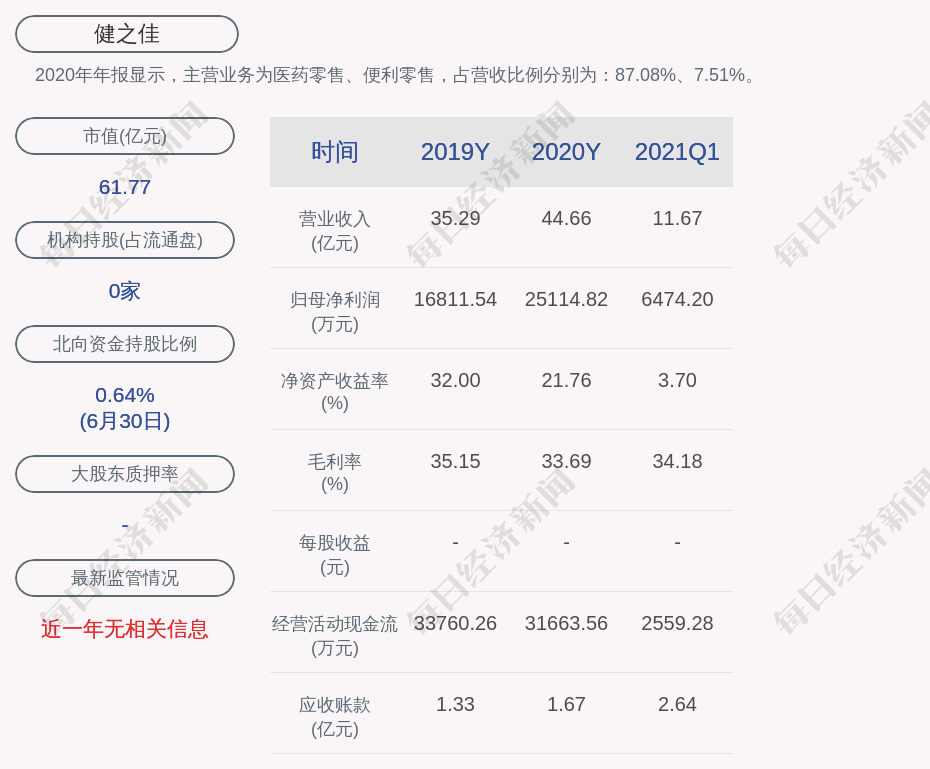Click the 应收账款 row label
This screenshot has height=769, width=930.
point(335,716)
